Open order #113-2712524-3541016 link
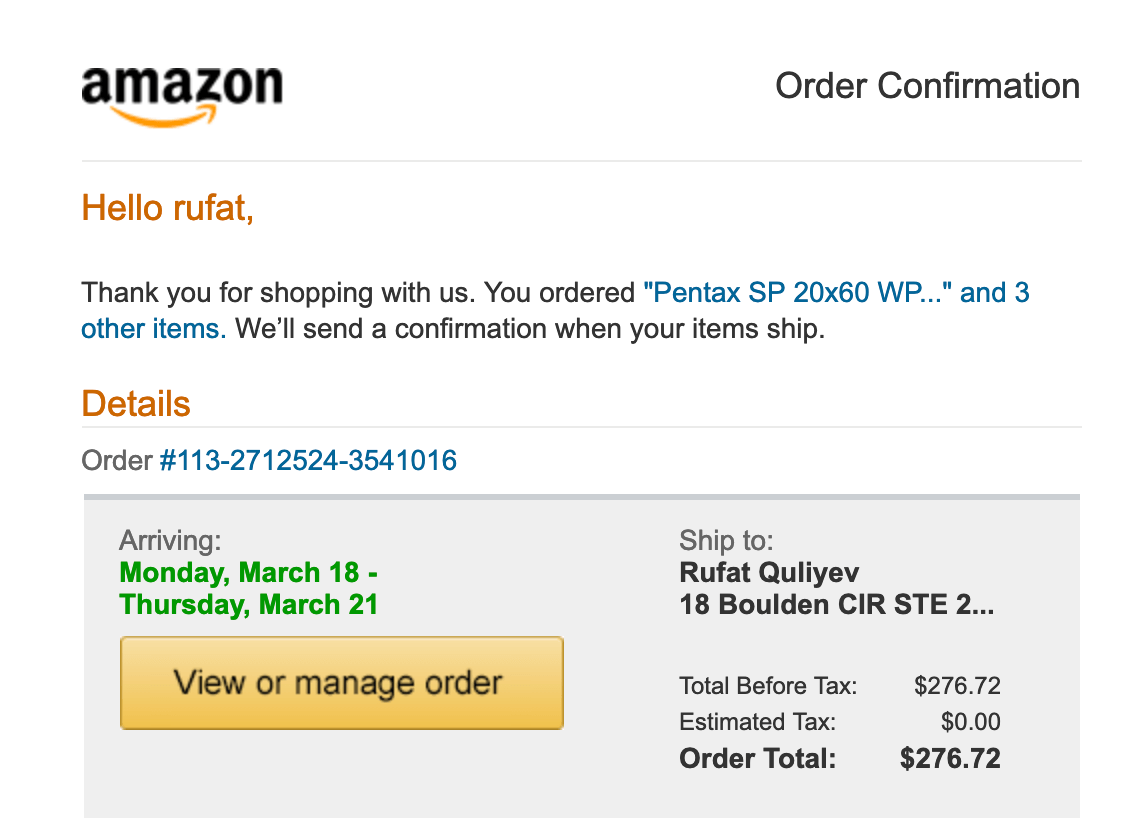 (308, 460)
